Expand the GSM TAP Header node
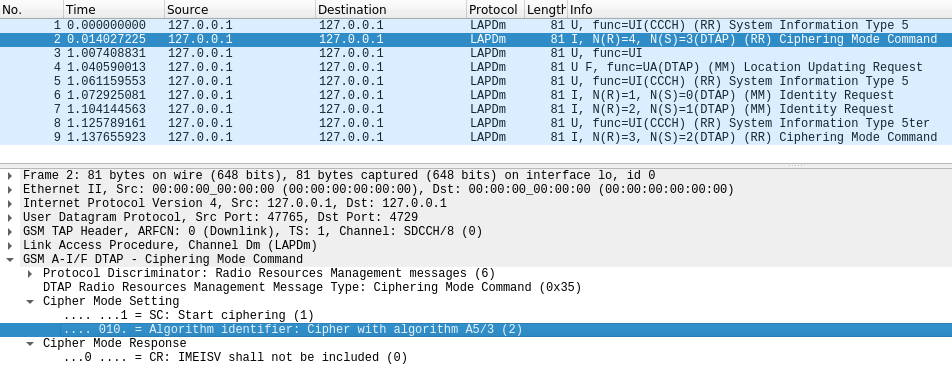 coord(9,231)
